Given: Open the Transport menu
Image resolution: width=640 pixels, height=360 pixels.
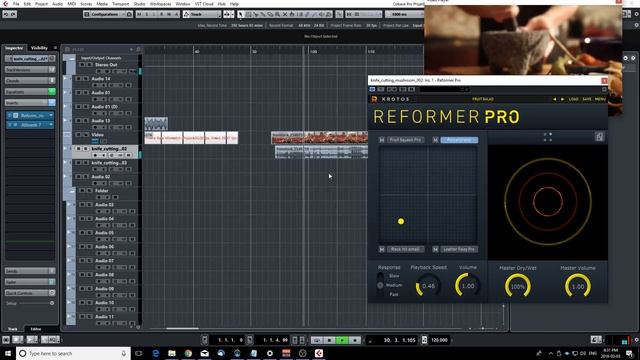Looking at the screenshot, I should [x=120, y=4].
